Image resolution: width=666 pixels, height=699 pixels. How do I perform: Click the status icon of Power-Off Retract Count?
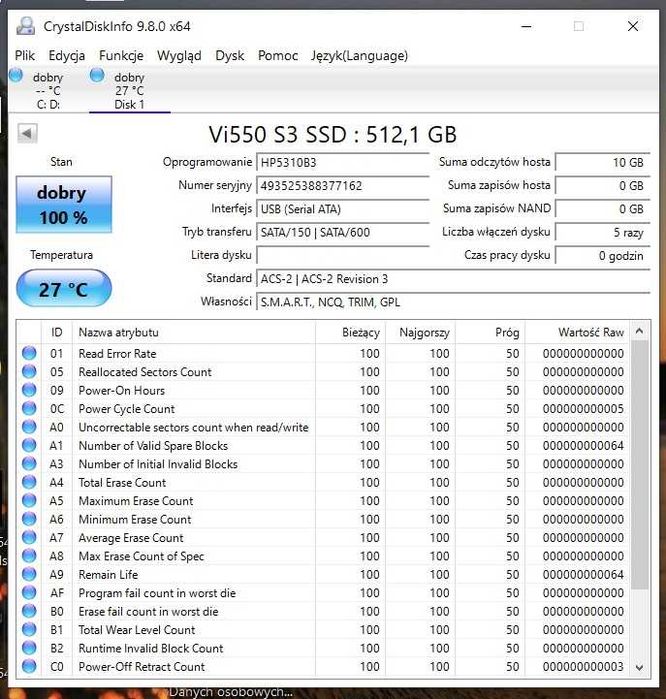click(x=29, y=666)
